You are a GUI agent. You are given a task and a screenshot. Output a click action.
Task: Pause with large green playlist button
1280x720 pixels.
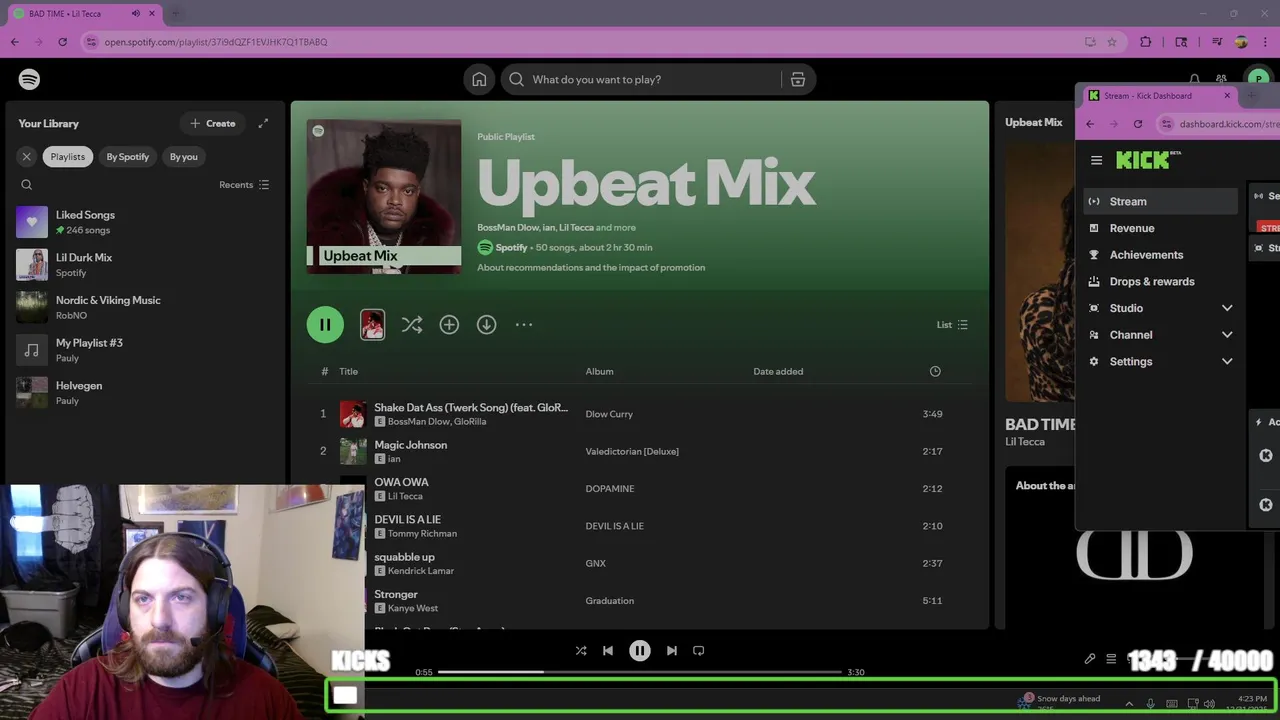pos(325,324)
